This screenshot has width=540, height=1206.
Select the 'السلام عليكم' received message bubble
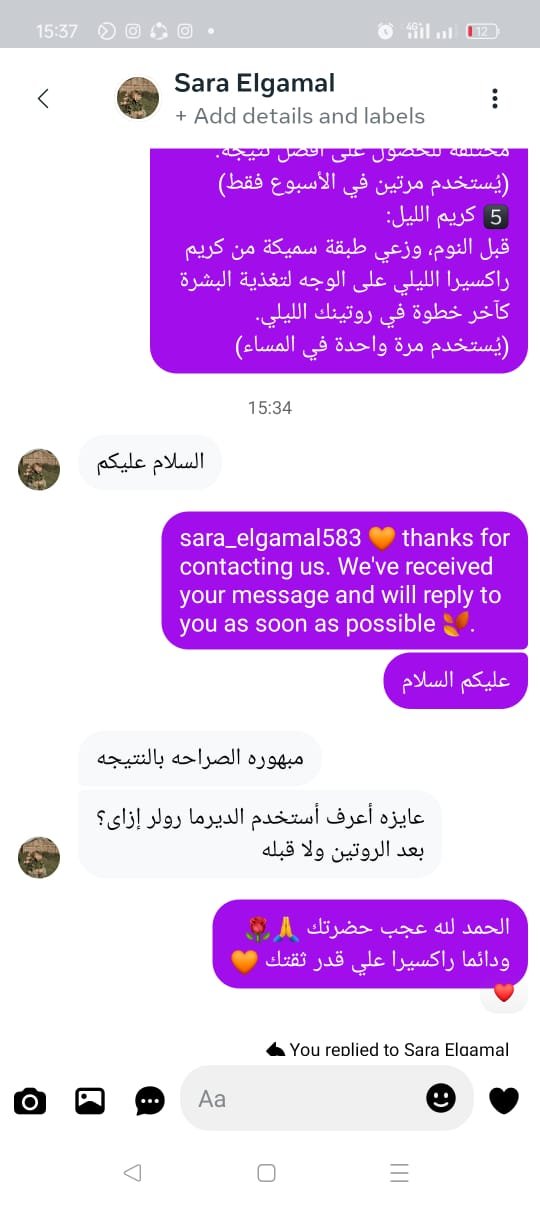point(150,462)
